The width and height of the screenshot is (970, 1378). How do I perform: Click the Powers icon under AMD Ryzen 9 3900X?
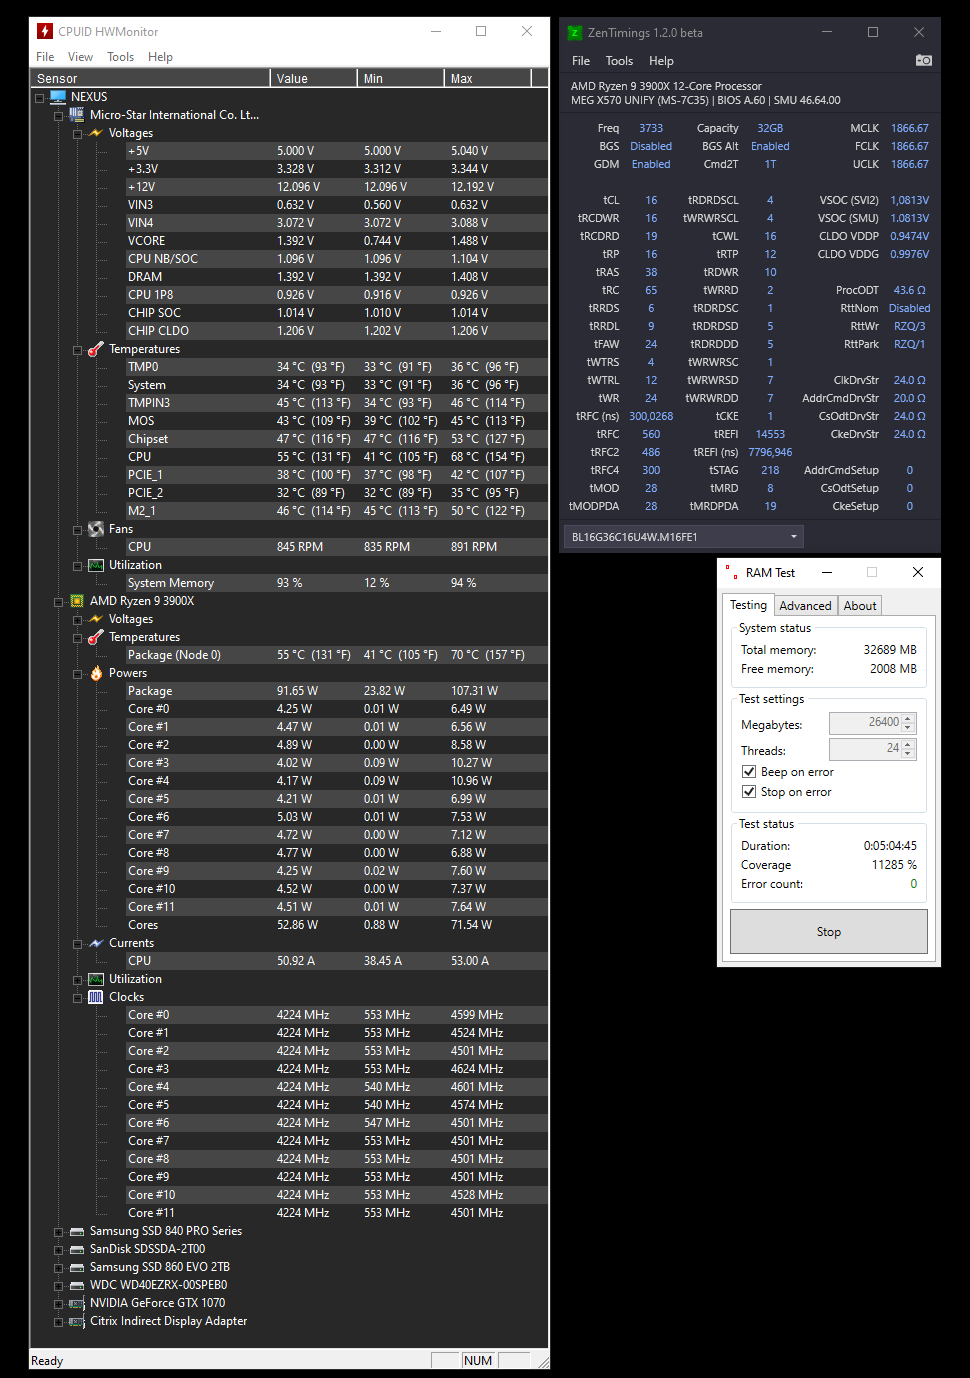(x=97, y=672)
